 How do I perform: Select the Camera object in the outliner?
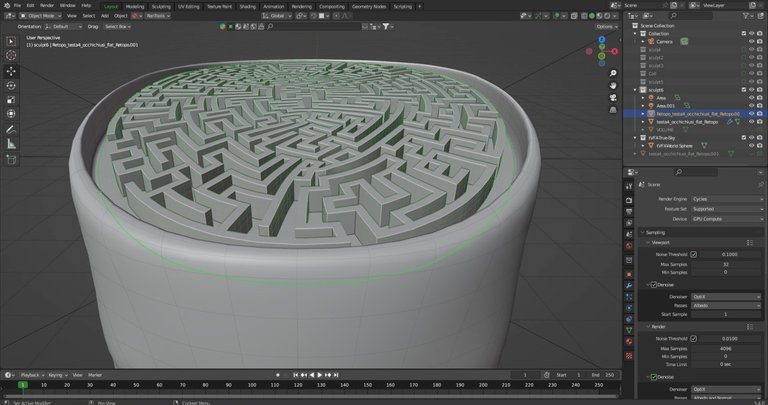click(664, 41)
